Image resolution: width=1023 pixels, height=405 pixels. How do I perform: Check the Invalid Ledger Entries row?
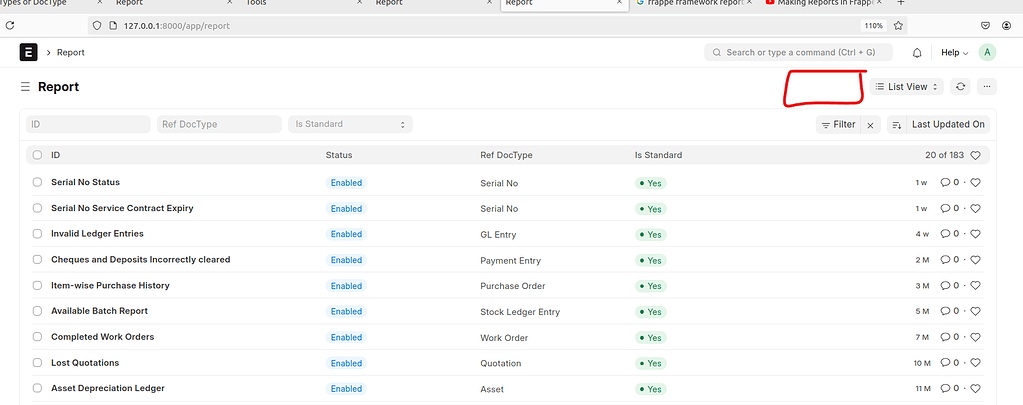pyautogui.click(x=37, y=233)
